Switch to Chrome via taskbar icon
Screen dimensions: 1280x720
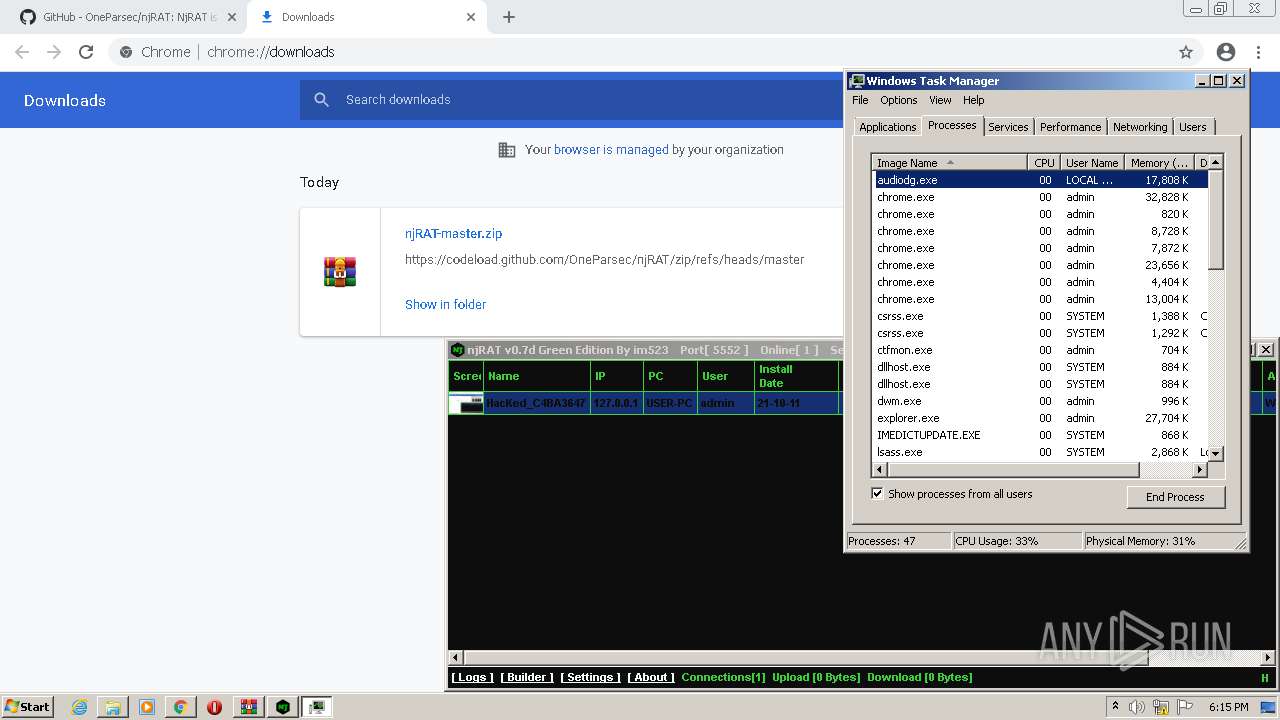pos(180,707)
